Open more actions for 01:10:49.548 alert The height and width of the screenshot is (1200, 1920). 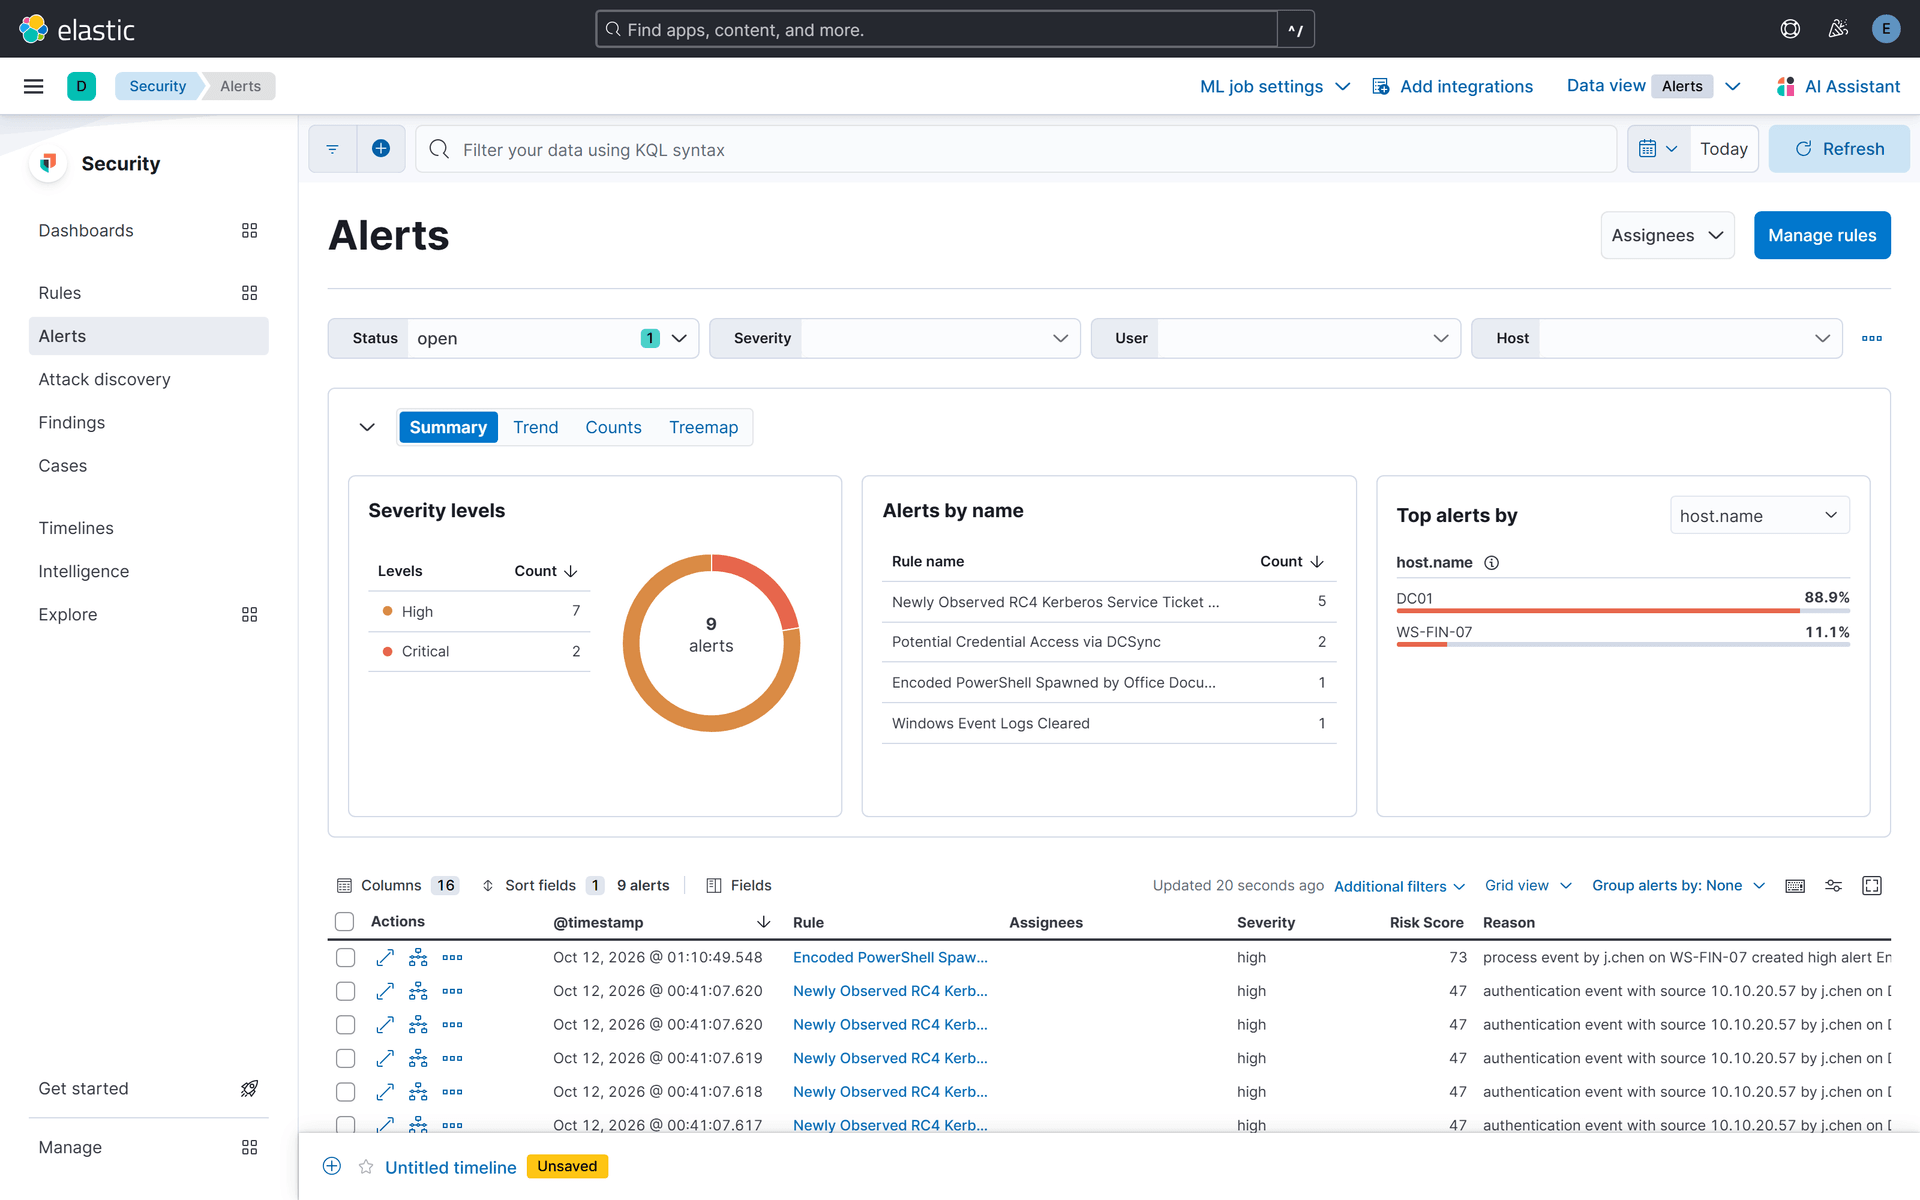tap(452, 958)
